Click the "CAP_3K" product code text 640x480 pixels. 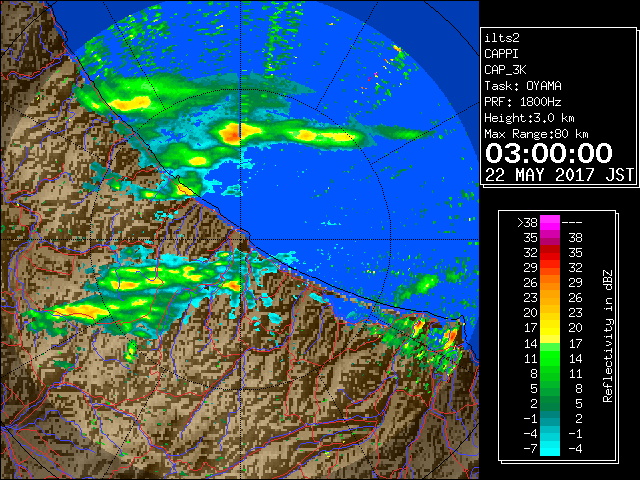pos(505,70)
